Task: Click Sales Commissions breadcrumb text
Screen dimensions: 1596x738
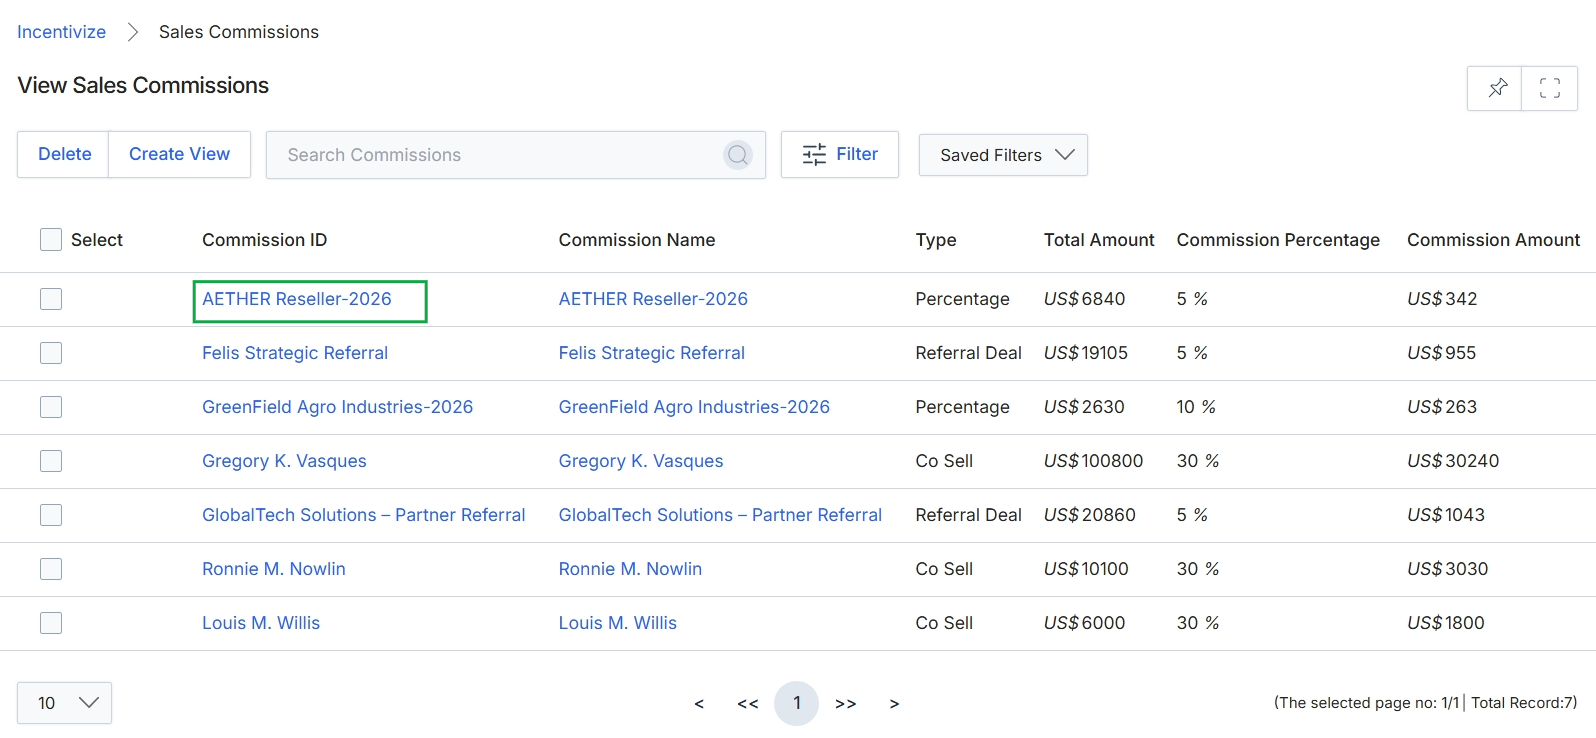Action: click(x=239, y=32)
